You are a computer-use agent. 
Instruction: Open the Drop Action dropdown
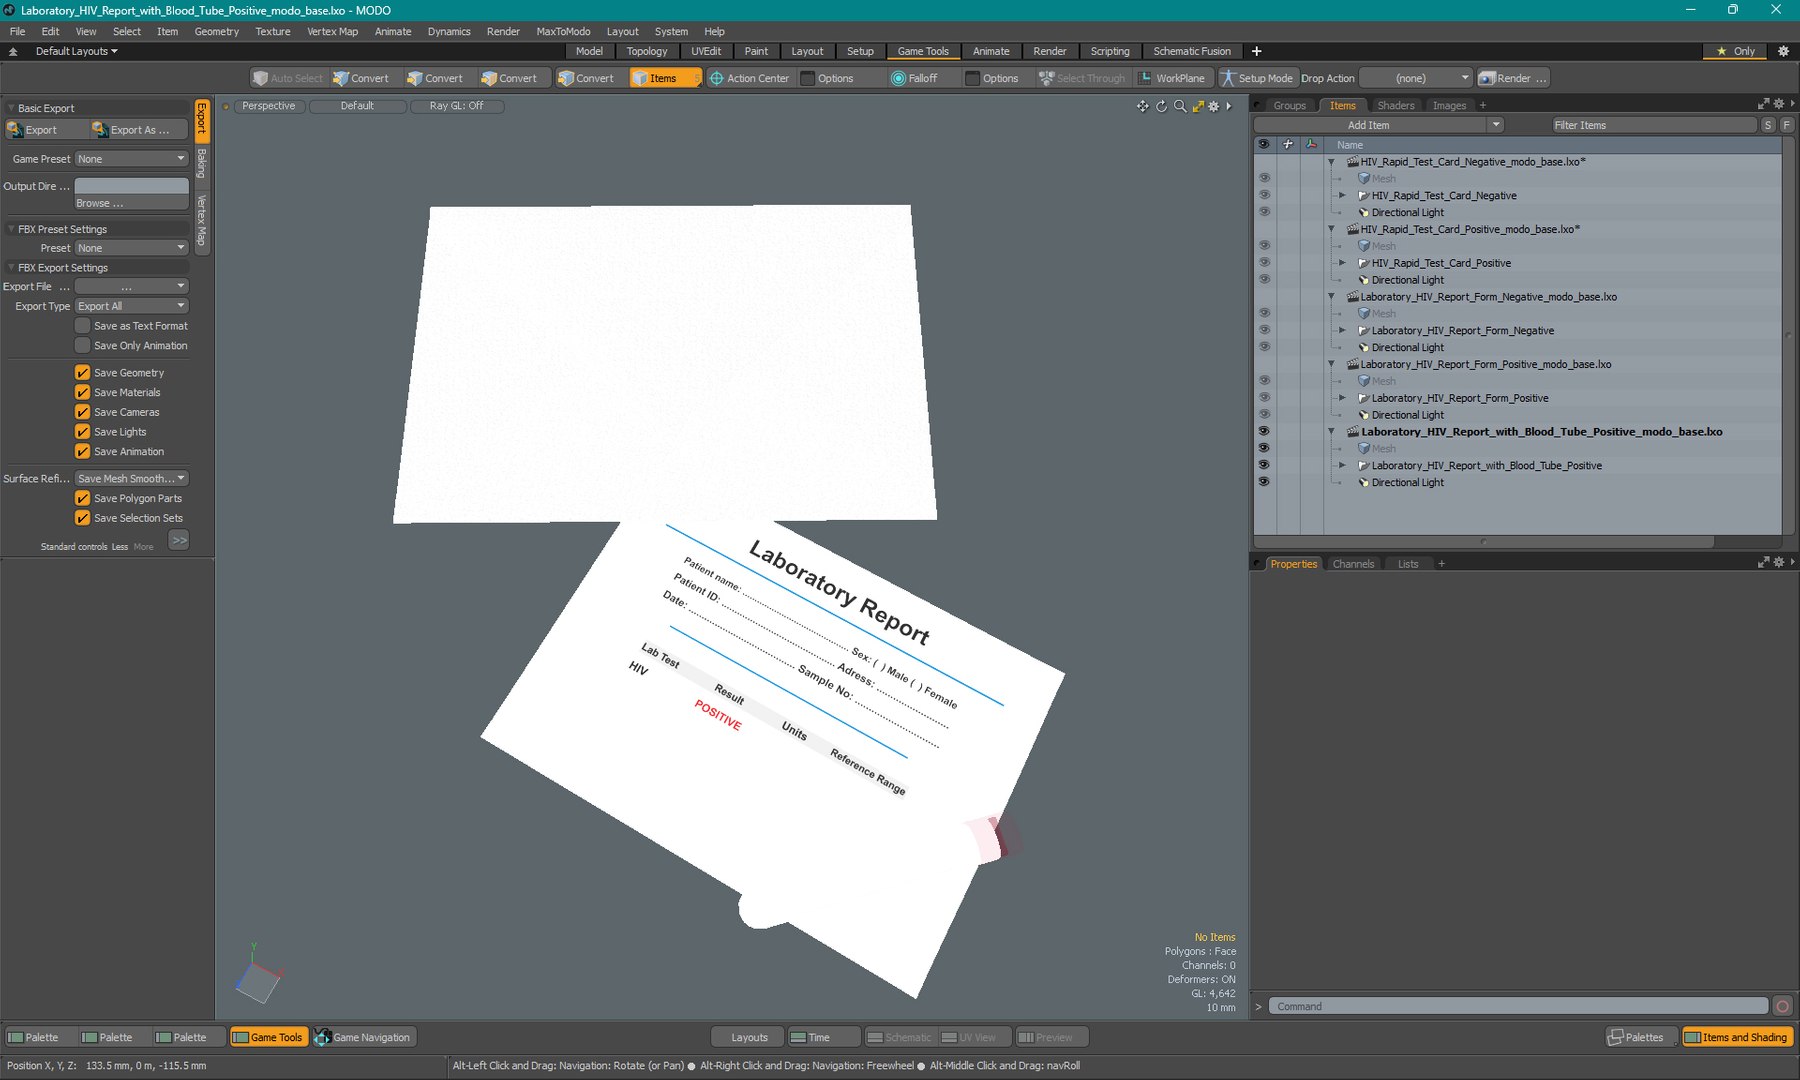[1416, 78]
